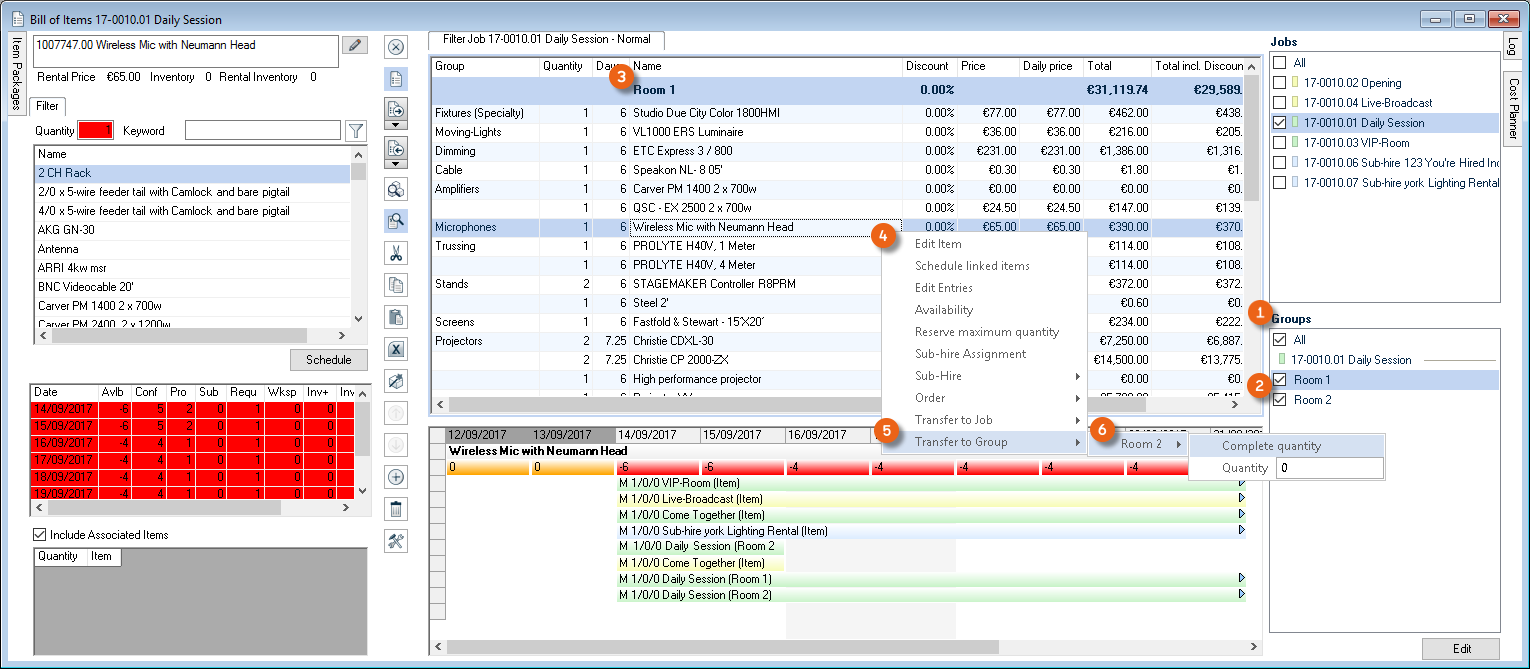Click the pencil edit icon beside item name
This screenshot has width=1530, height=669.
[354, 45]
